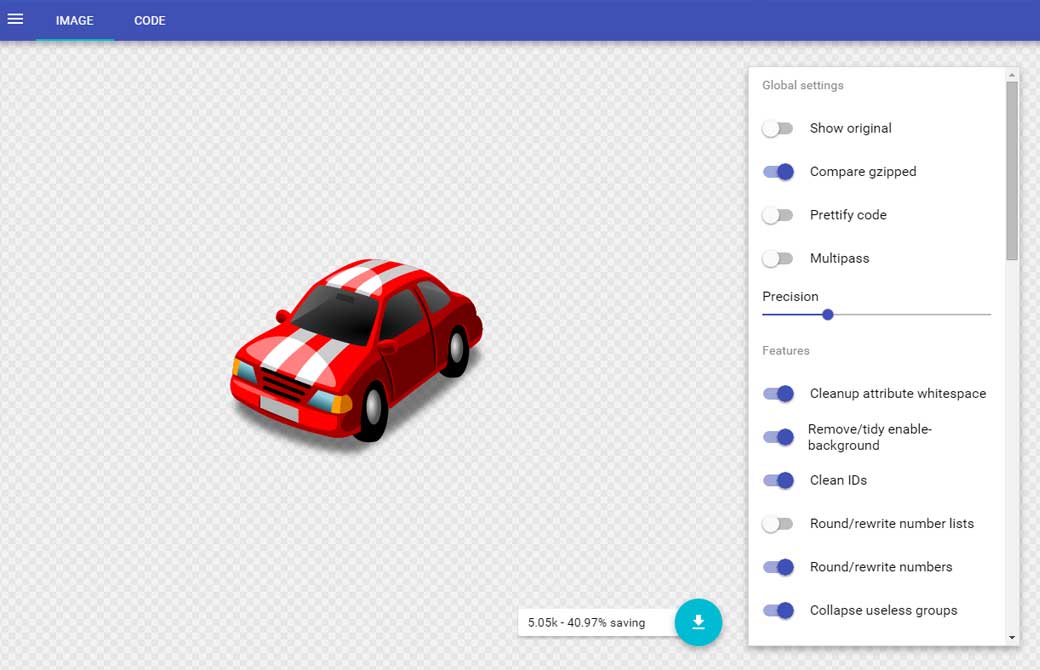Screen dimensions: 1040x670
Task: Disable Compare gzipped toggle
Action: click(778, 172)
